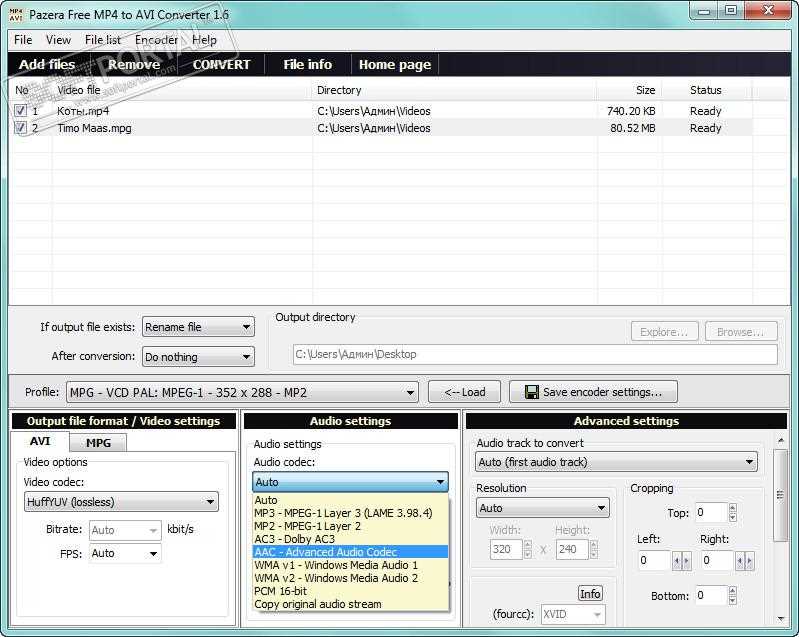Uncheck the checkbox for Timo Maas.mpg

pos(20,127)
